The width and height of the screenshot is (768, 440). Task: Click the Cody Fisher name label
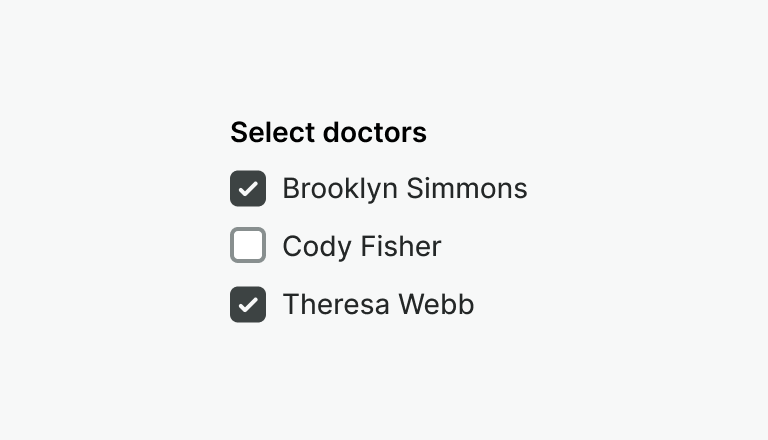coord(361,246)
